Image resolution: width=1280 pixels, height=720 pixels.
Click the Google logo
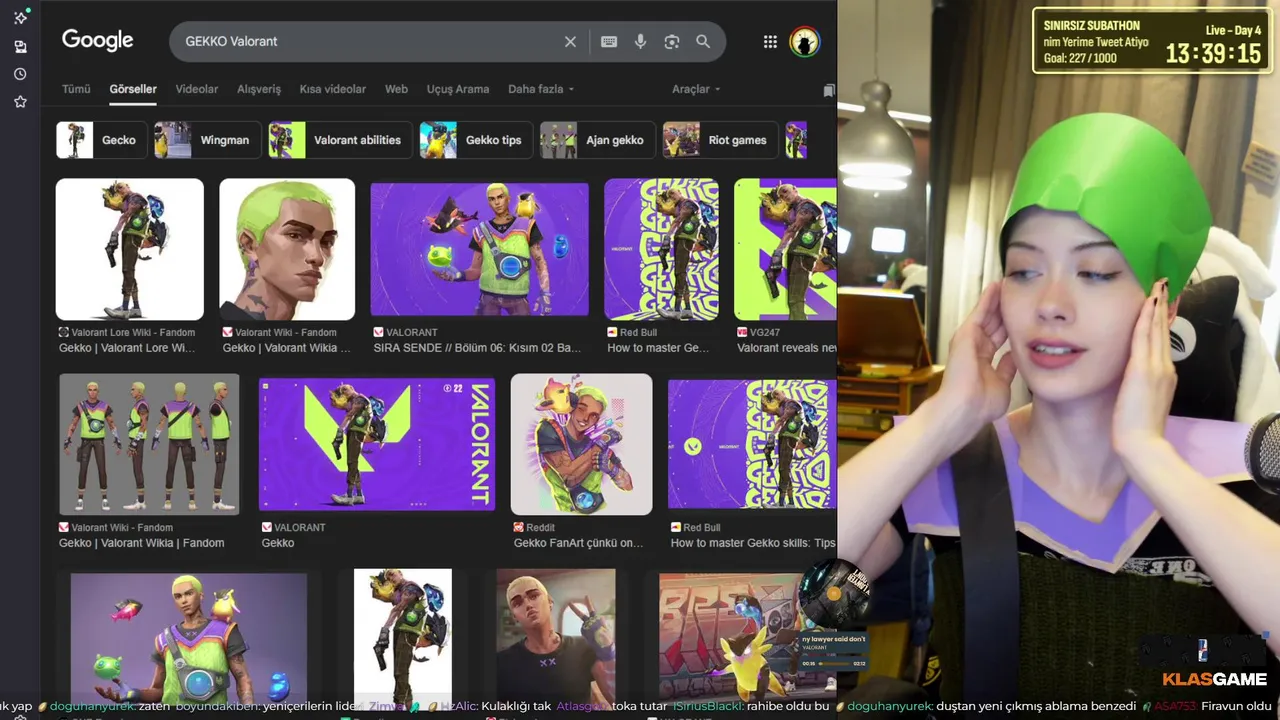click(x=97, y=40)
